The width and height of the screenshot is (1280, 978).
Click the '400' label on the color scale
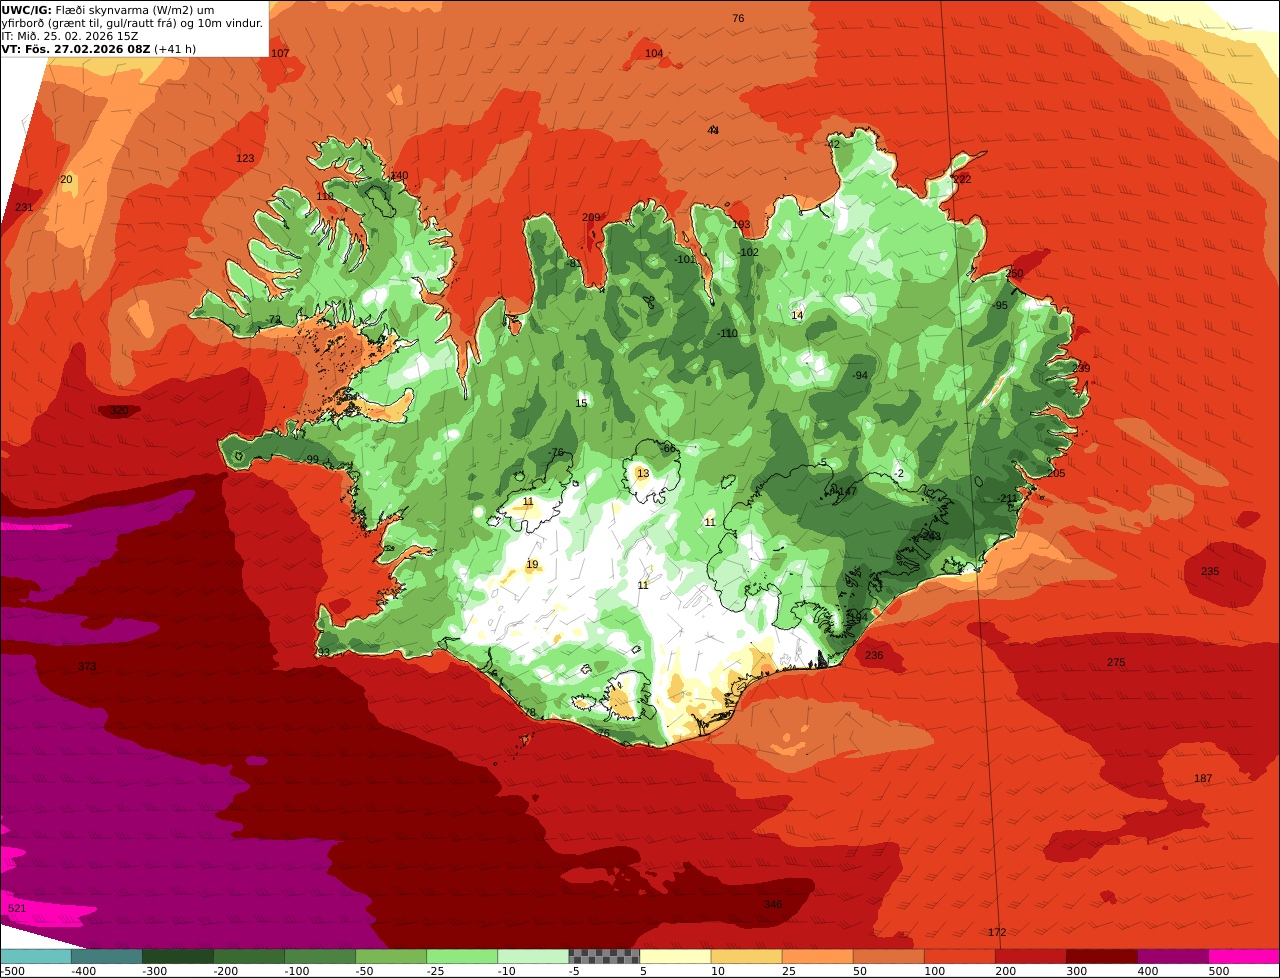coord(1148,971)
